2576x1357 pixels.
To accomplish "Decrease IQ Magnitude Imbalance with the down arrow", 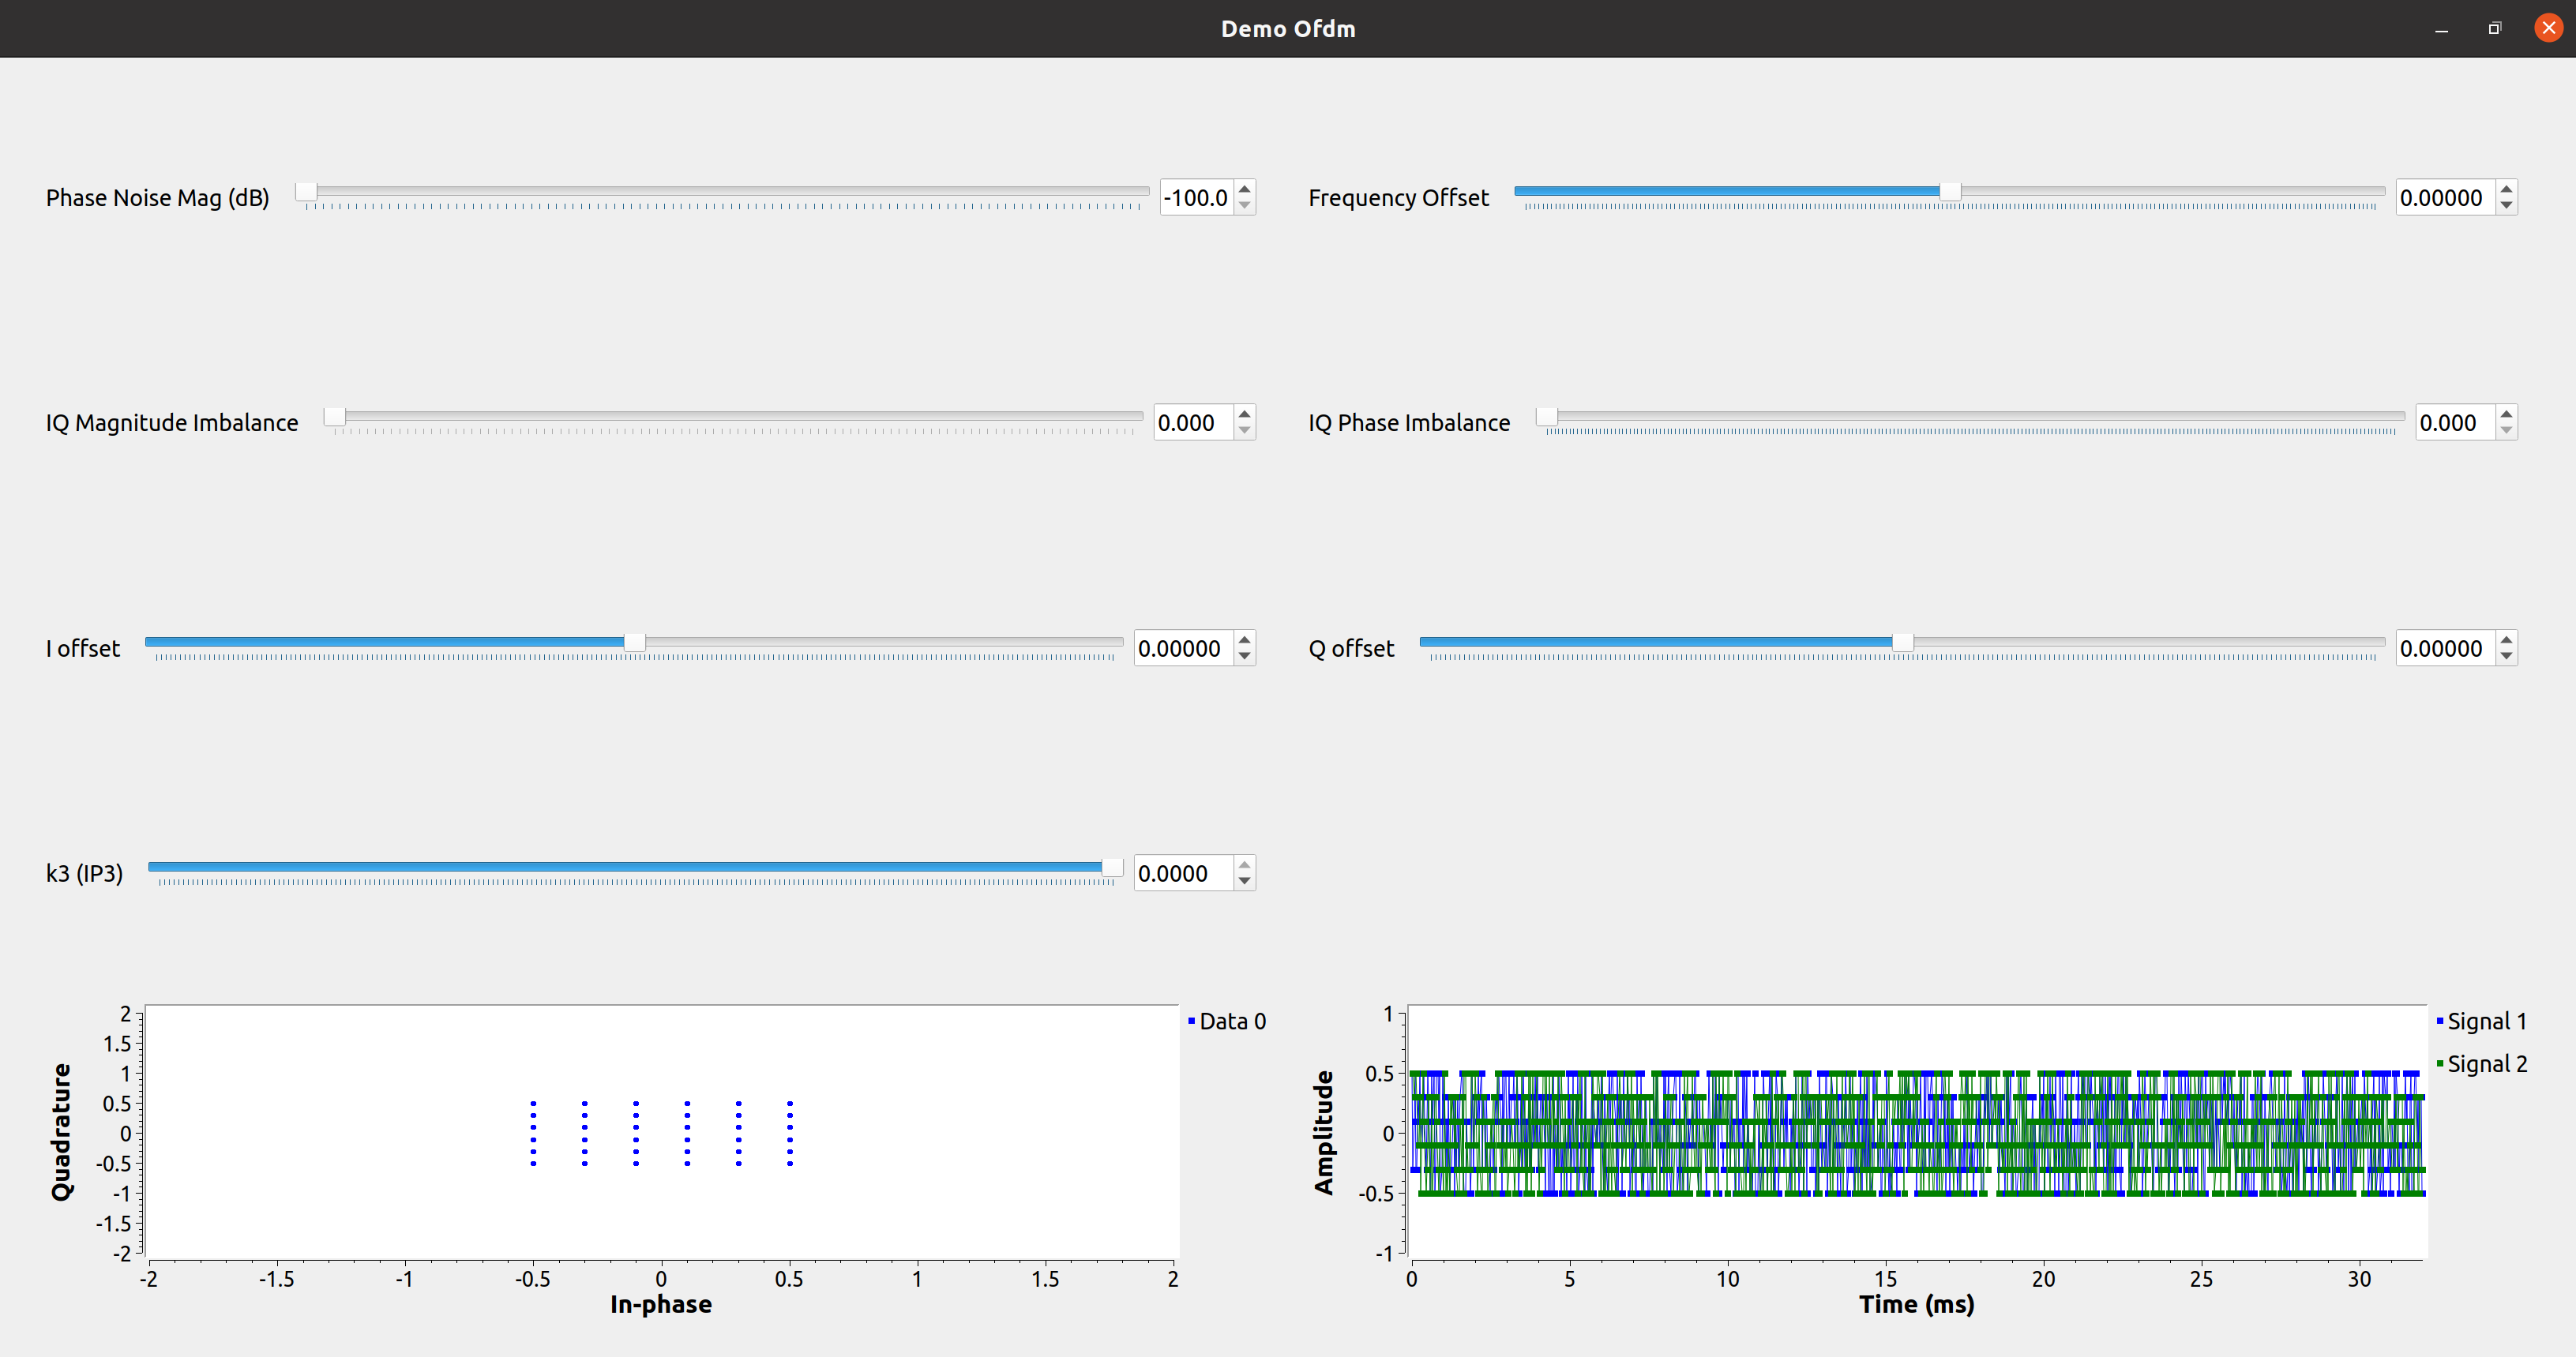I will click(x=1244, y=431).
